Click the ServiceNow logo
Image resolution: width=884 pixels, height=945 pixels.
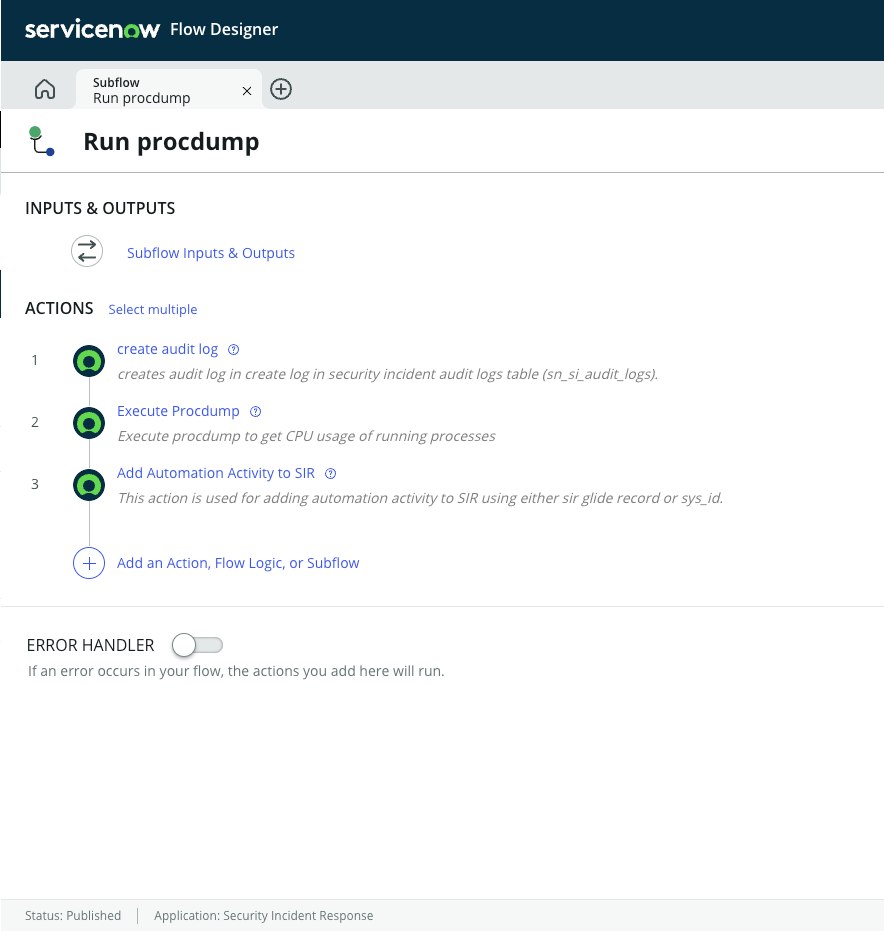click(x=92, y=29)
